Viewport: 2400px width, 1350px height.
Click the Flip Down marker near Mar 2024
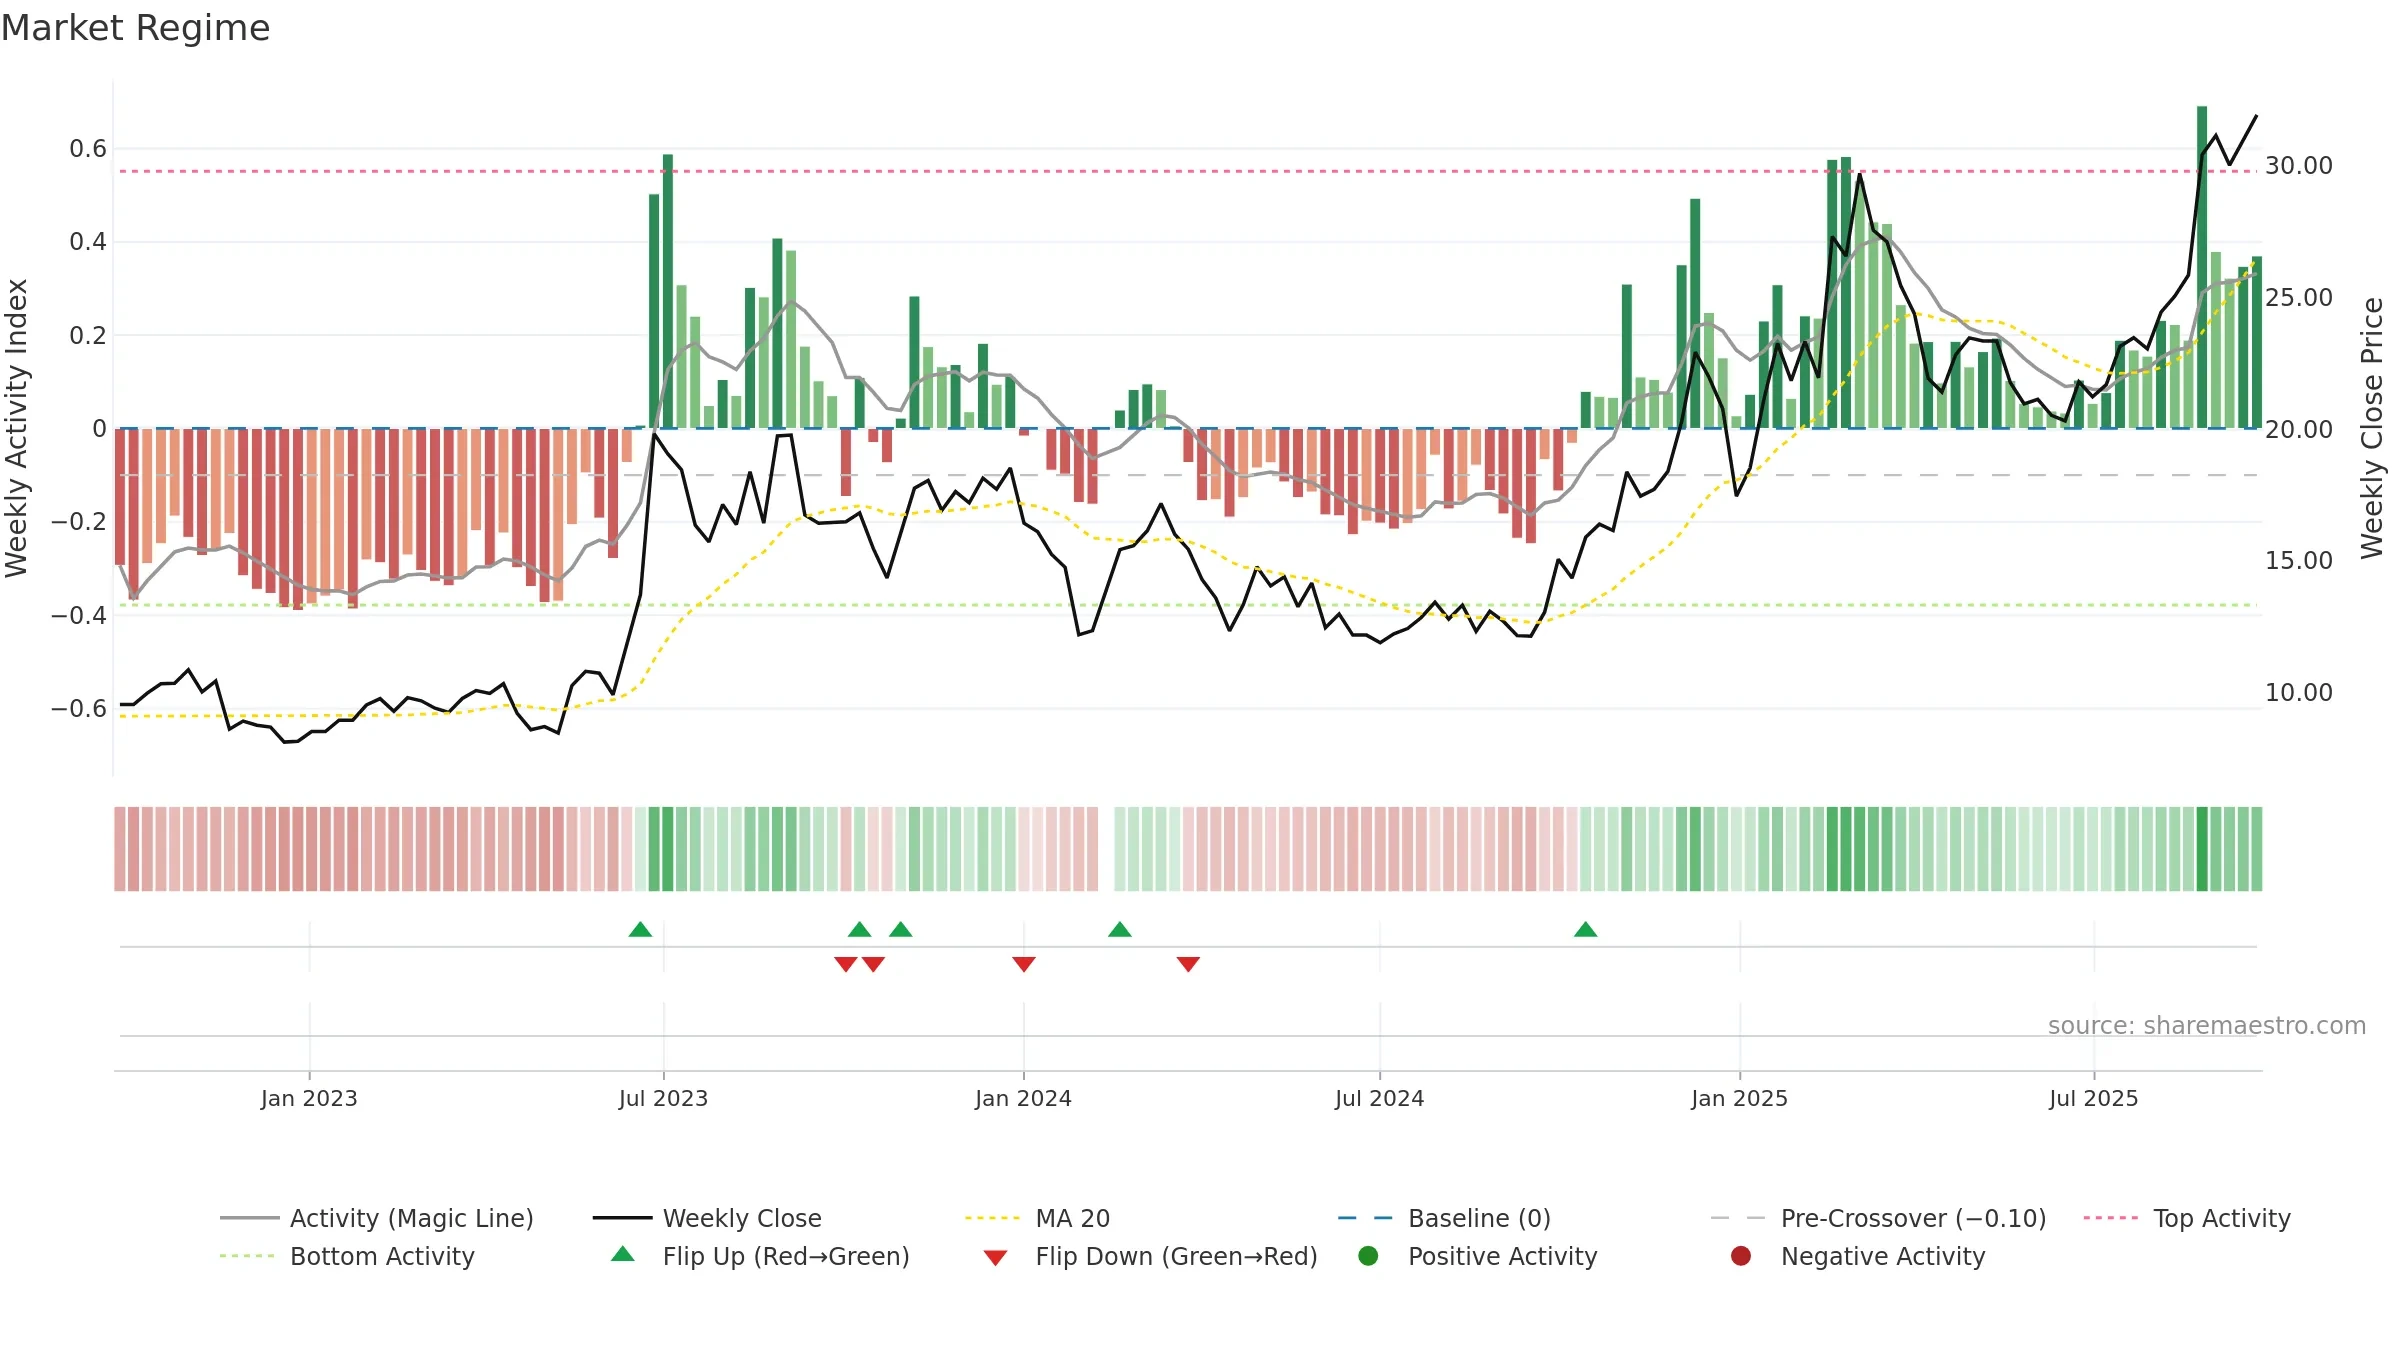[1188, 964]
